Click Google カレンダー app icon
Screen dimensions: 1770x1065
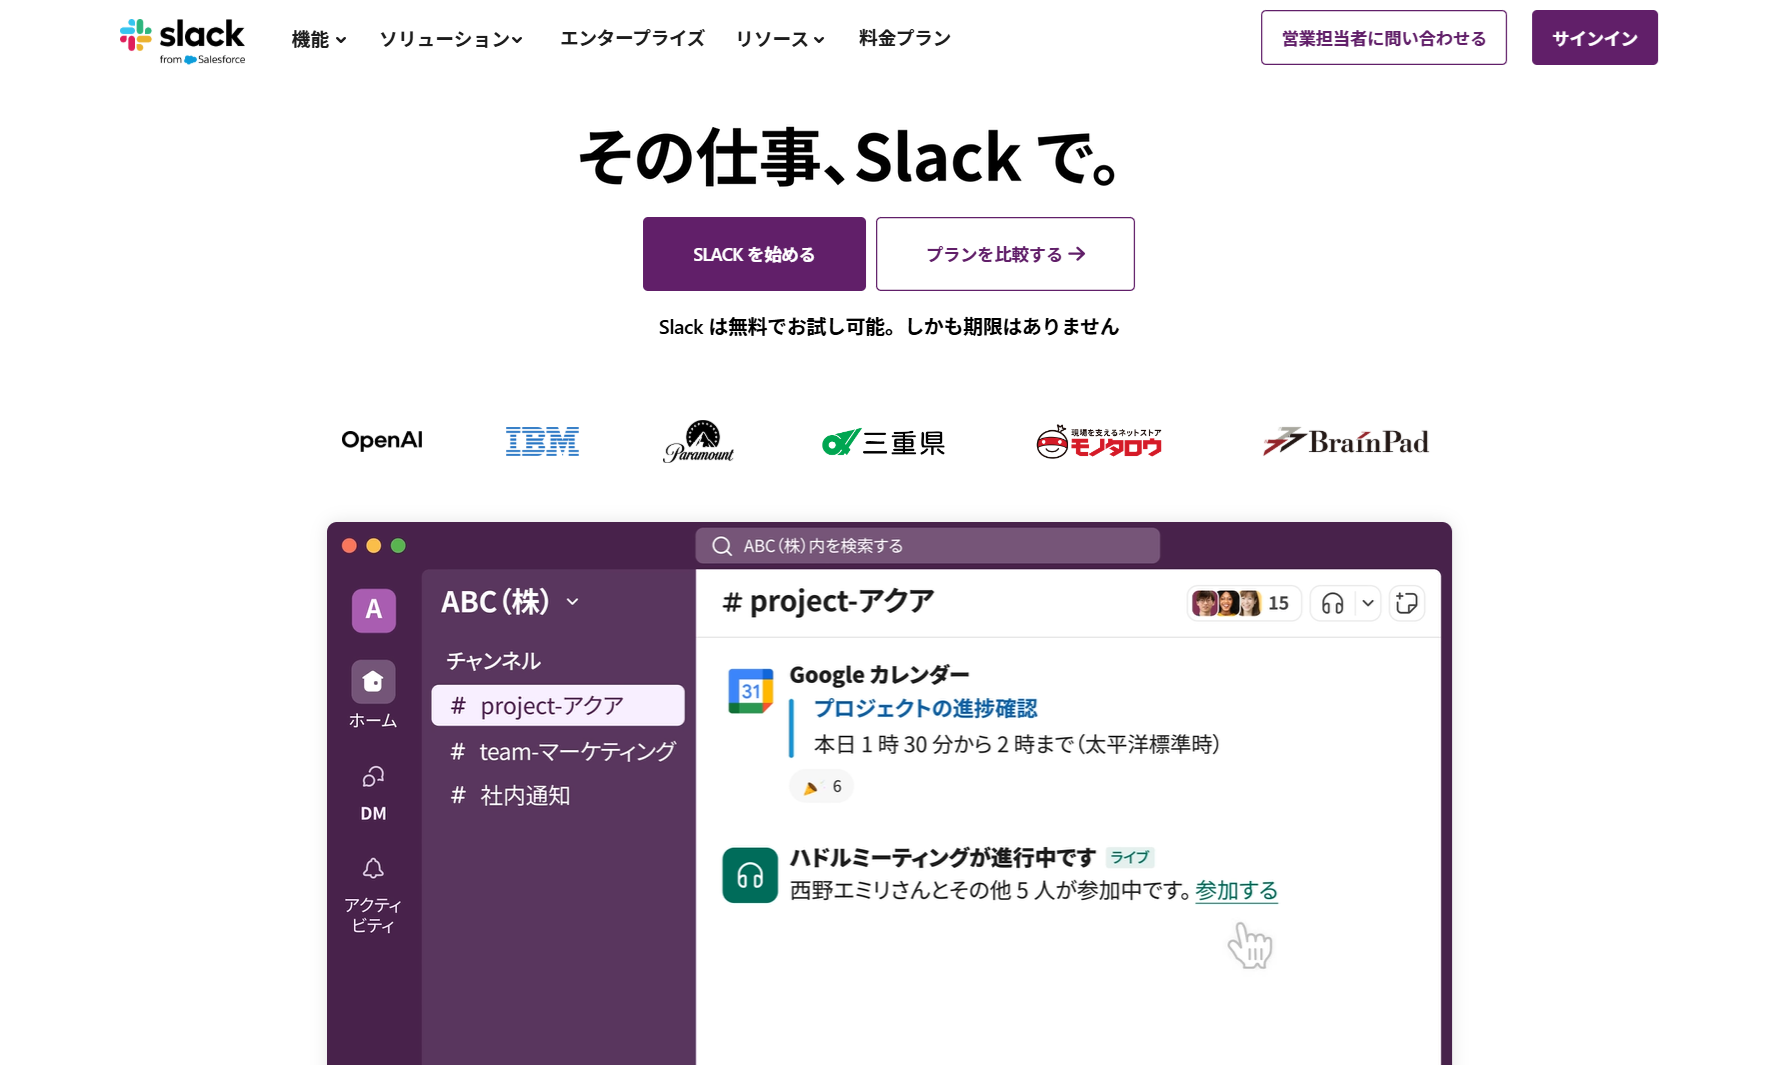point(751,691)
